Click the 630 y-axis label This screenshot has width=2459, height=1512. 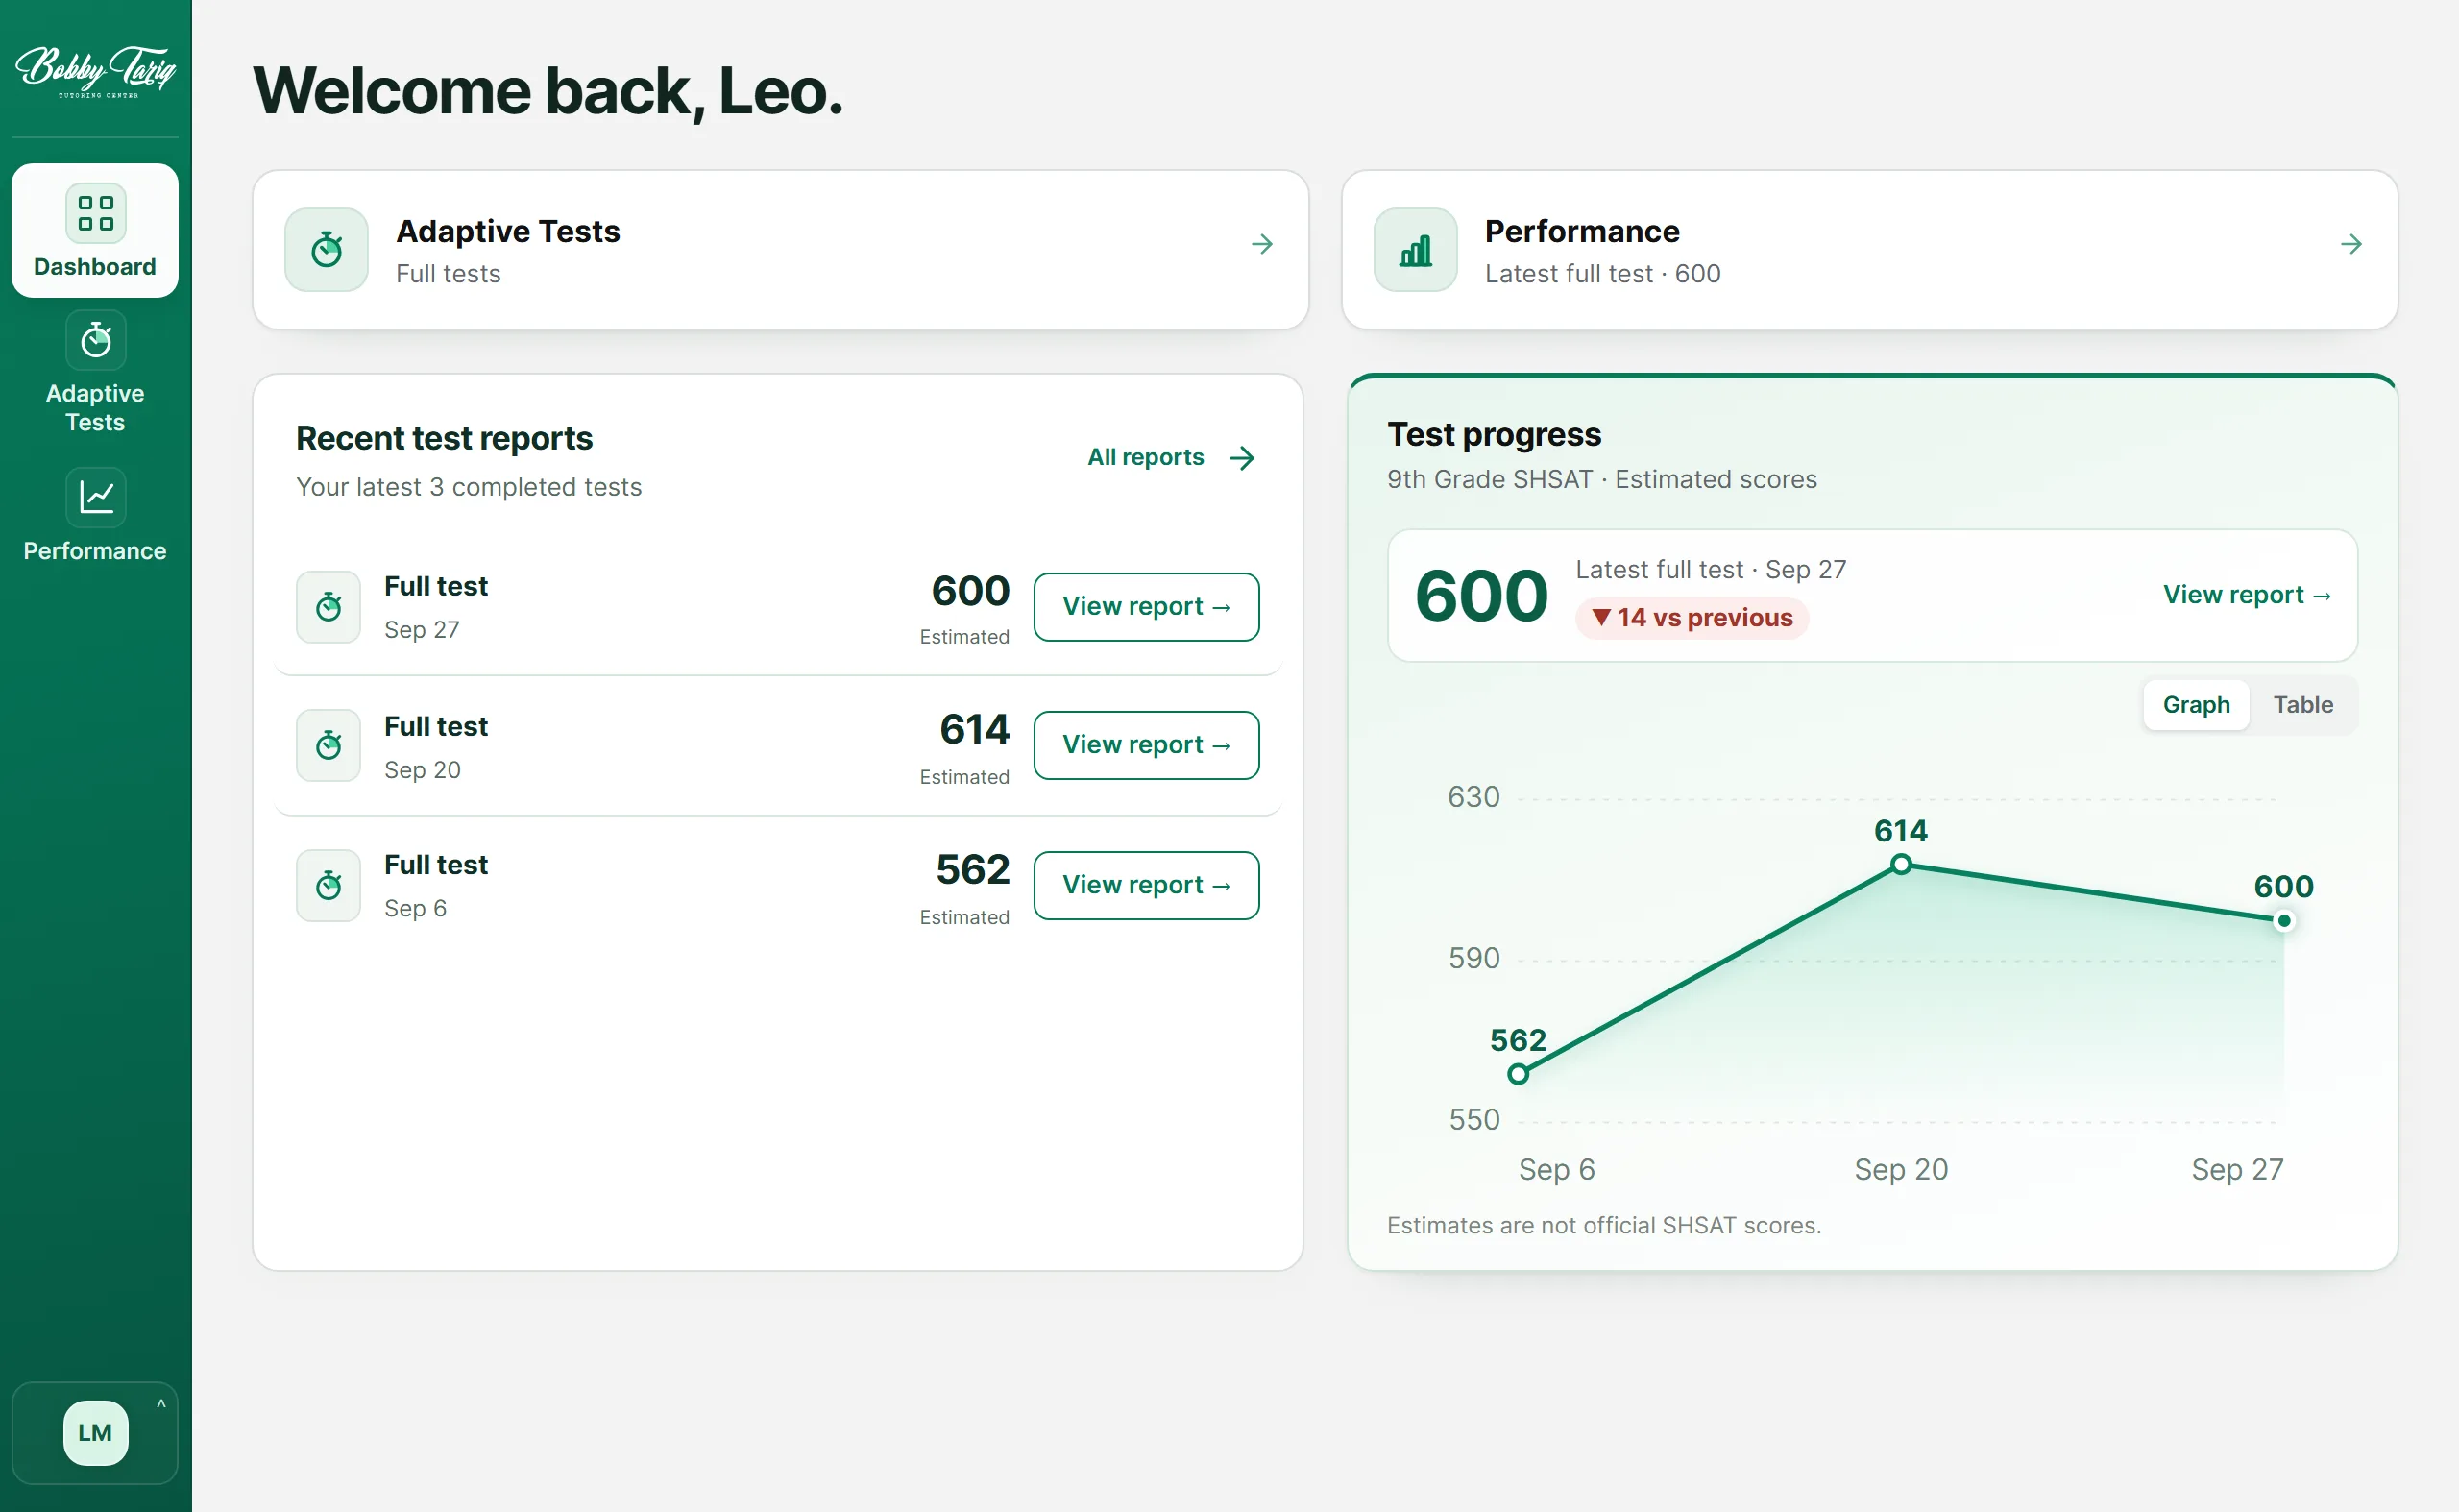point(1474,797)
